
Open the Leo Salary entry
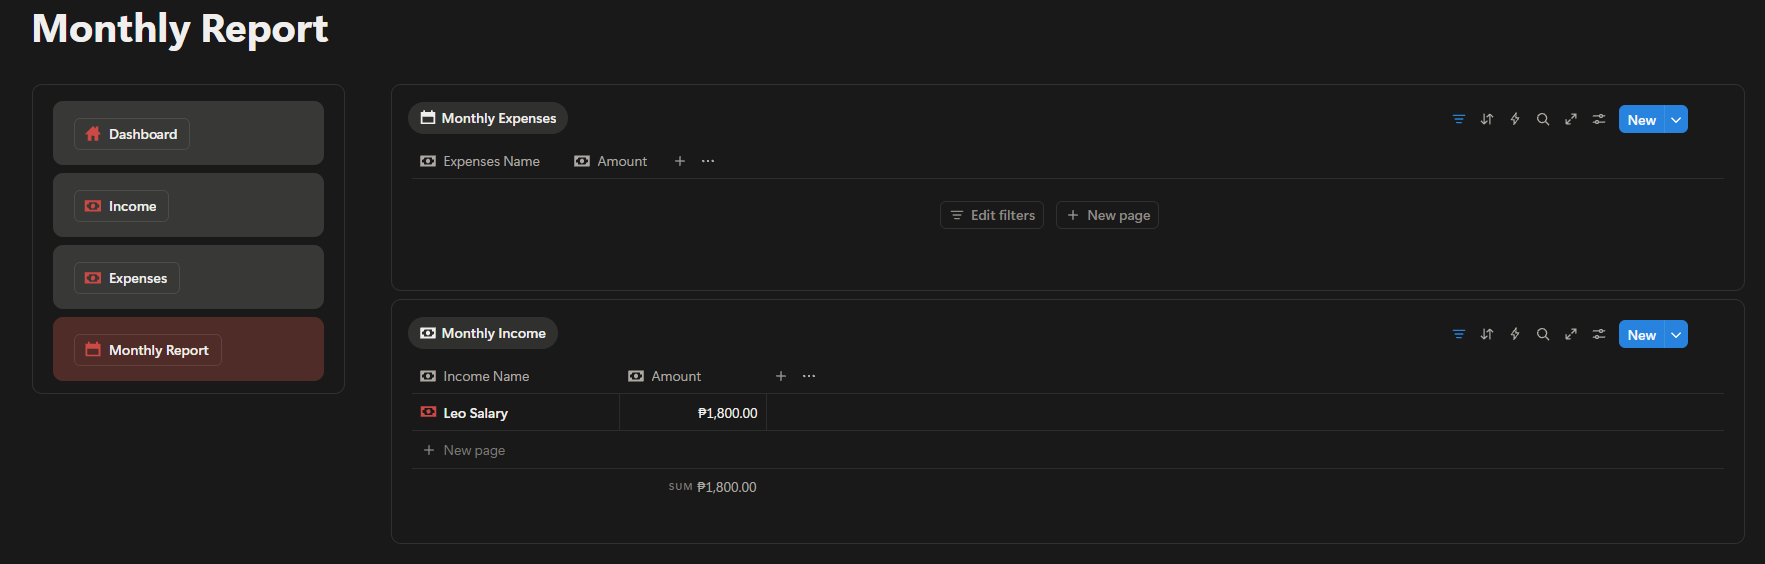(475, 413)
